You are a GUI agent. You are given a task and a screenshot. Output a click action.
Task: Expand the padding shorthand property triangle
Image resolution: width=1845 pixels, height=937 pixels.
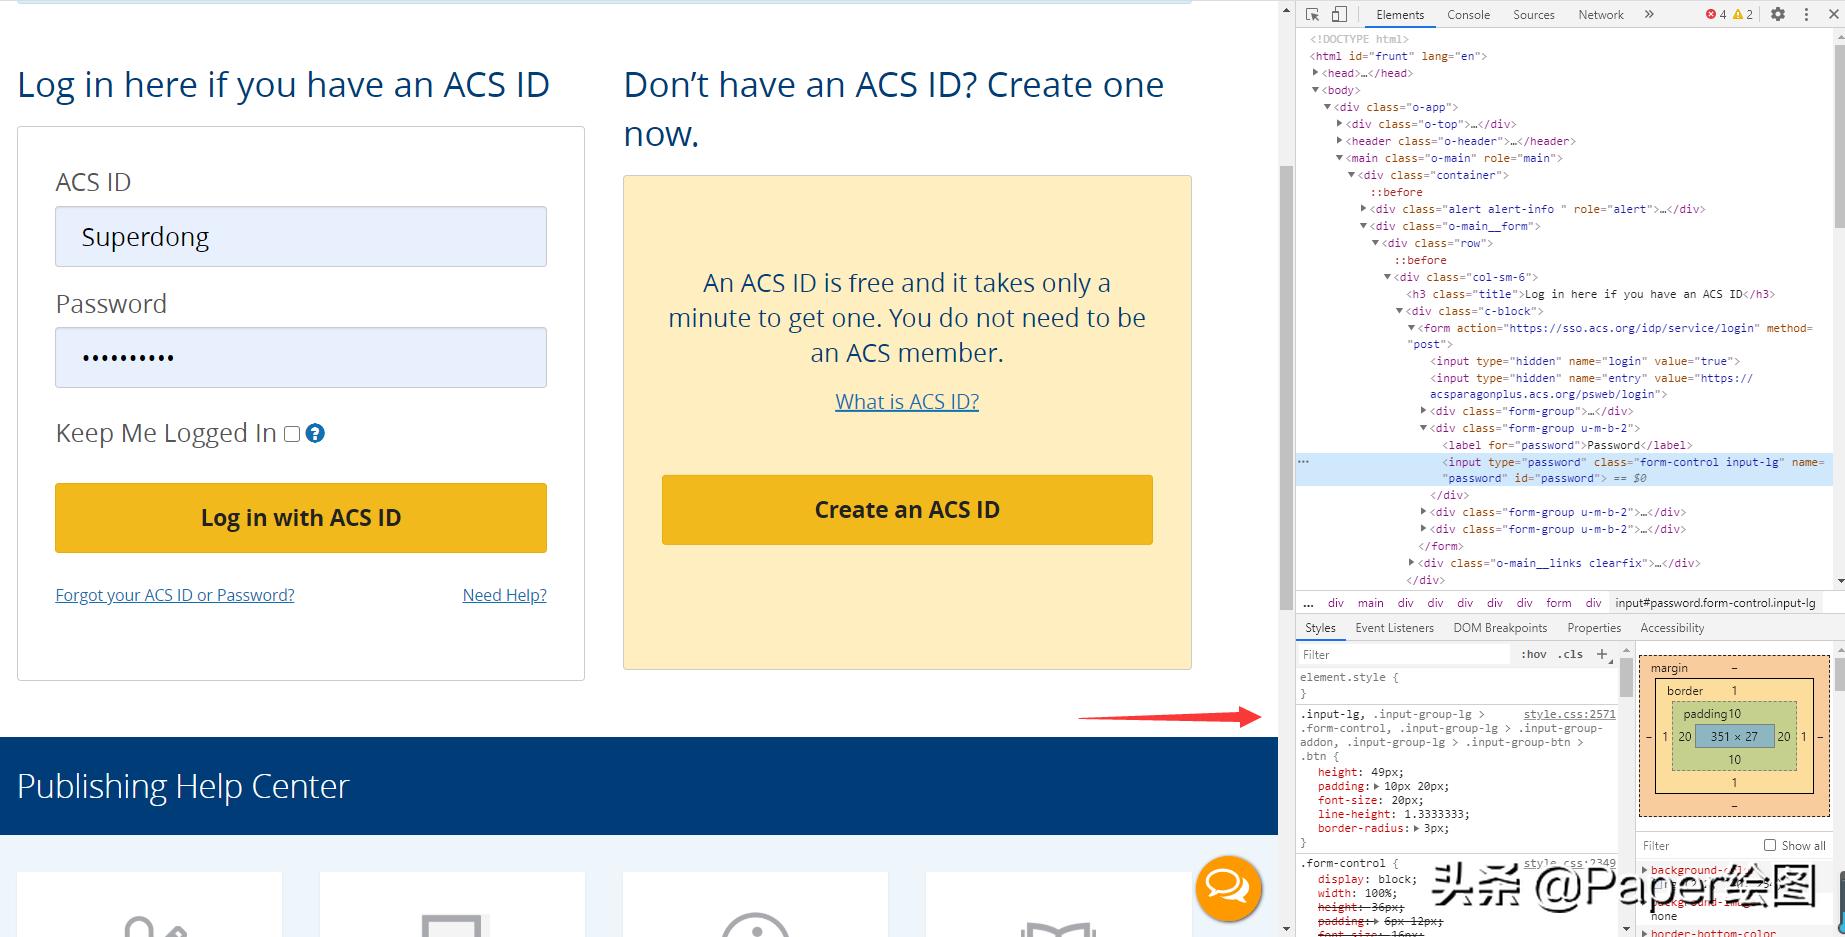click(1379, 786)
